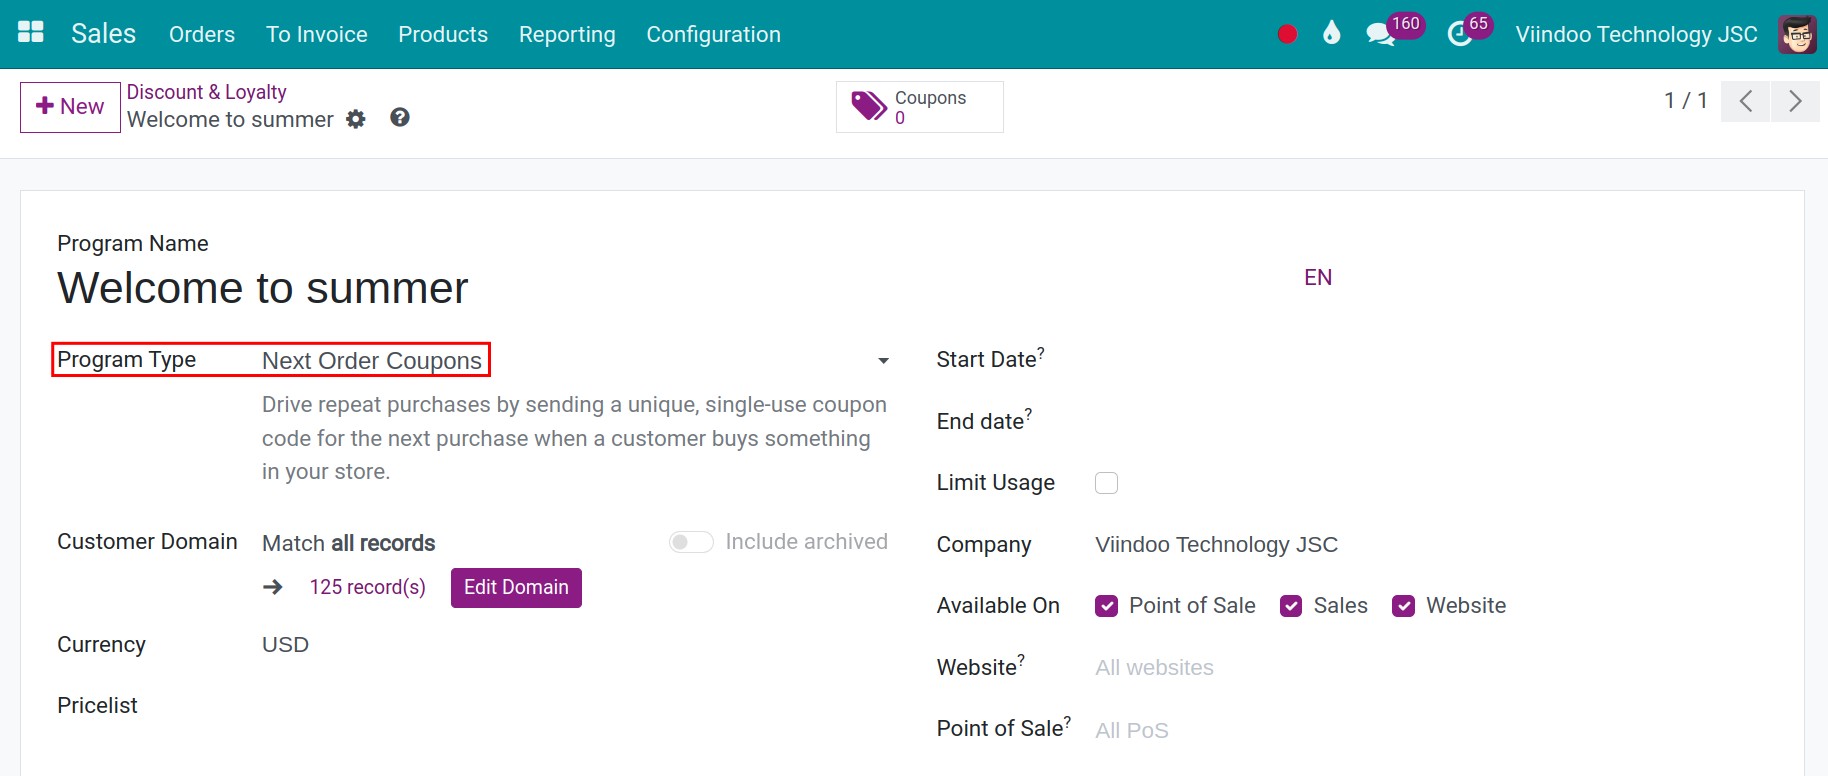Open the Configuration menu
The image size is (1828, 776).
point(714,34)
